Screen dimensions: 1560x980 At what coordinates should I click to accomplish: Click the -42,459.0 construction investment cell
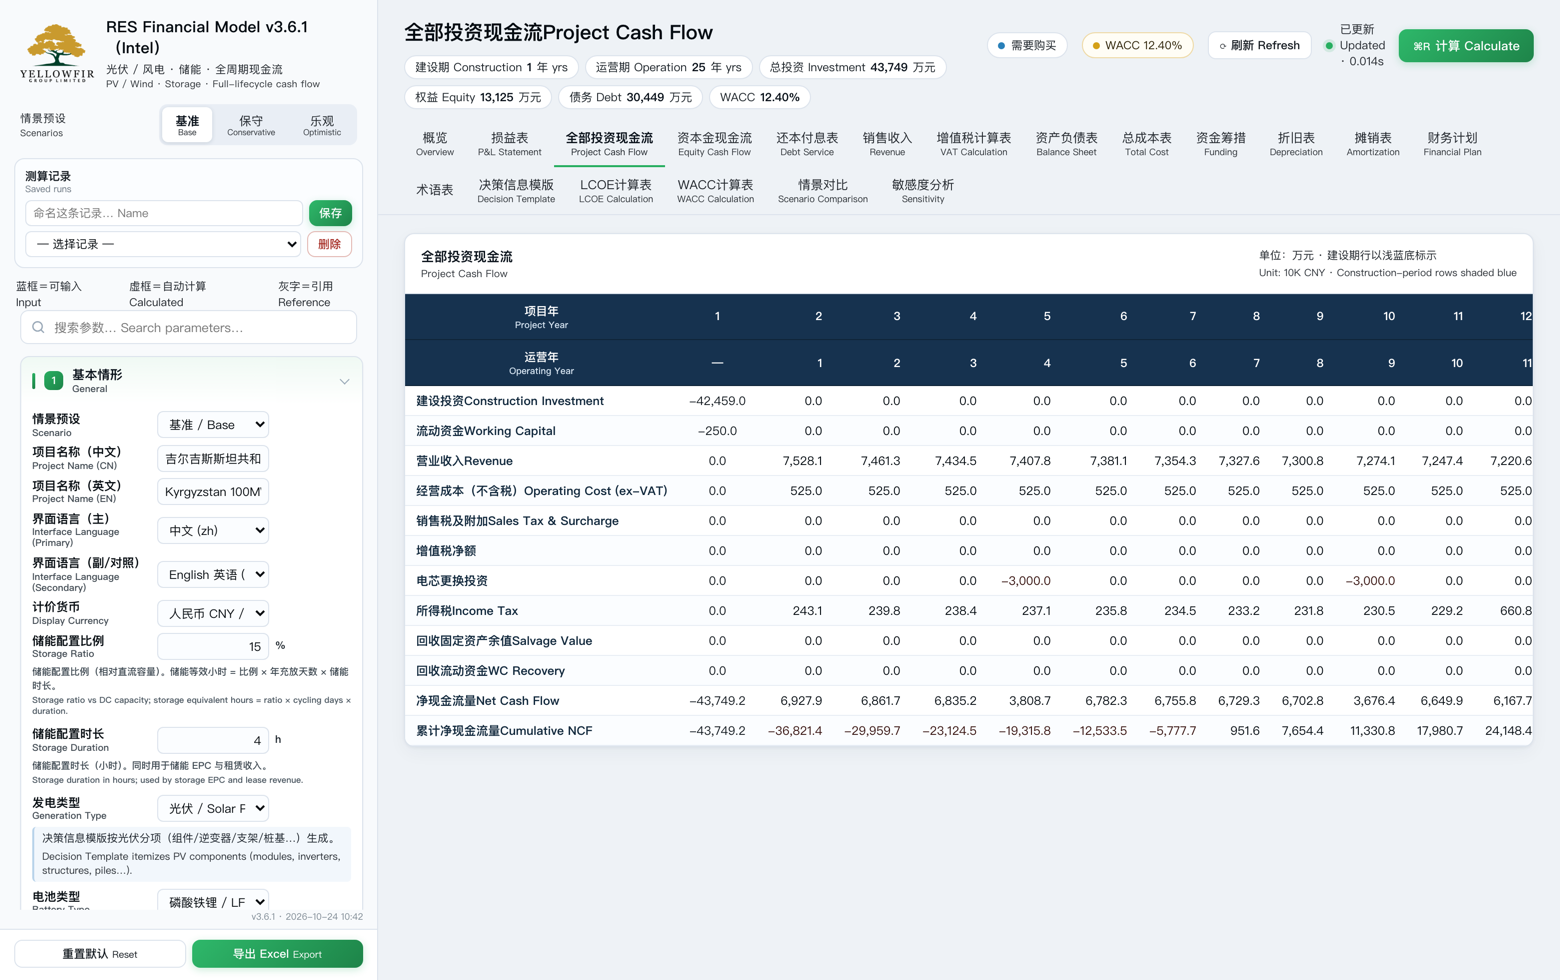tap(717, 401)
